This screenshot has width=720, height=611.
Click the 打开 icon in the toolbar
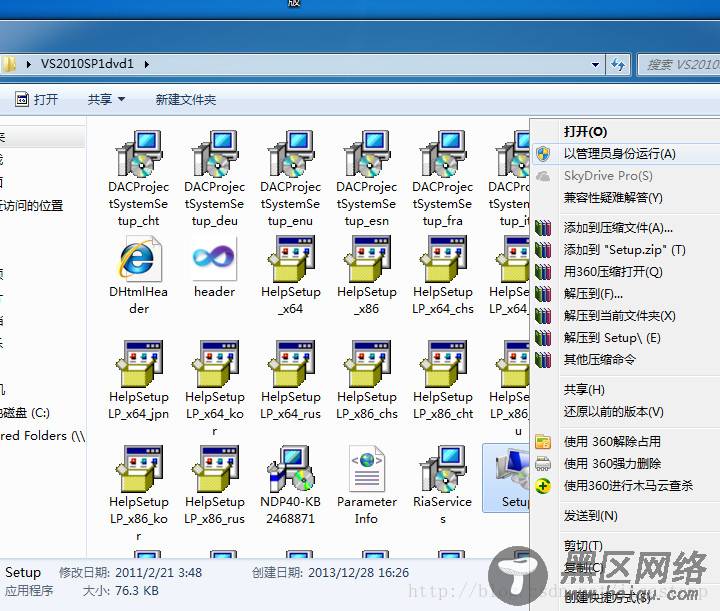click(x=22, y=99)
